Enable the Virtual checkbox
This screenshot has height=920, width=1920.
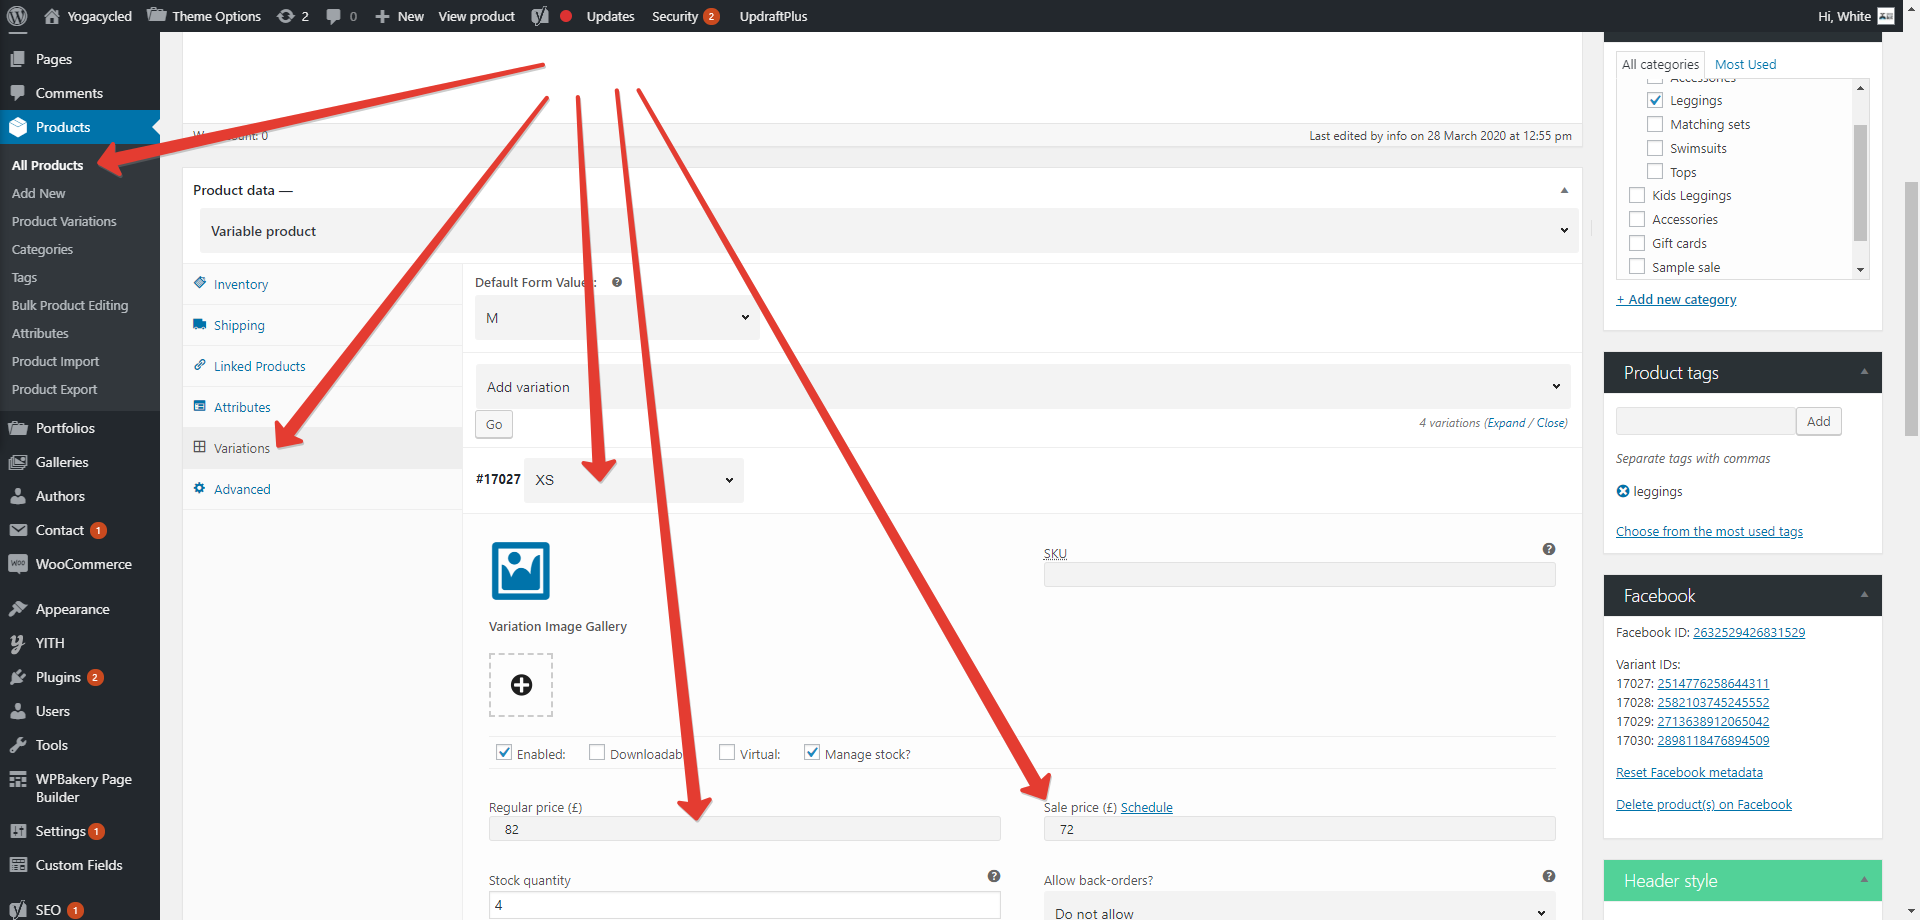727,753
